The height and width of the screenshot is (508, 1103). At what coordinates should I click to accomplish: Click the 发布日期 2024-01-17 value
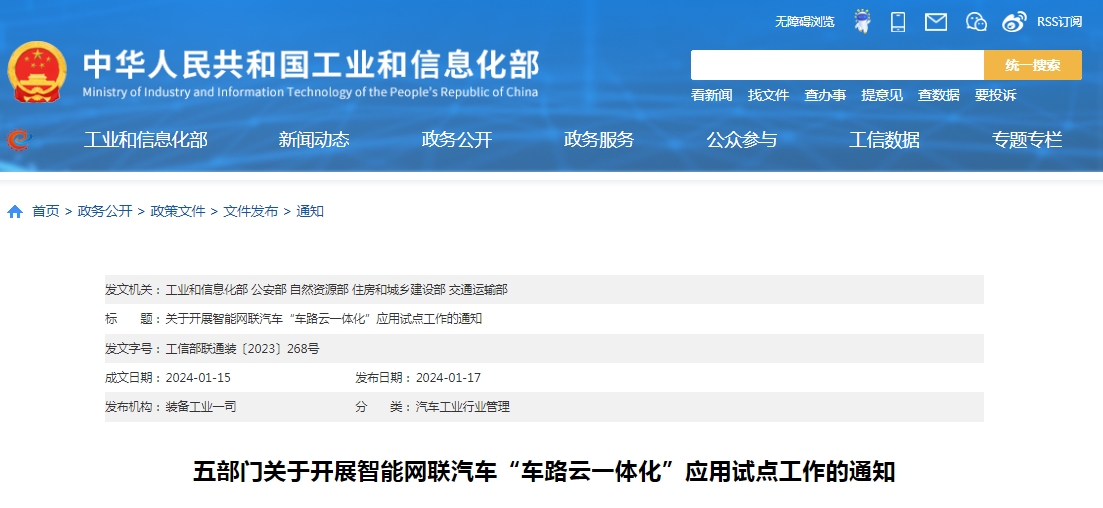[x=448, y=378]
